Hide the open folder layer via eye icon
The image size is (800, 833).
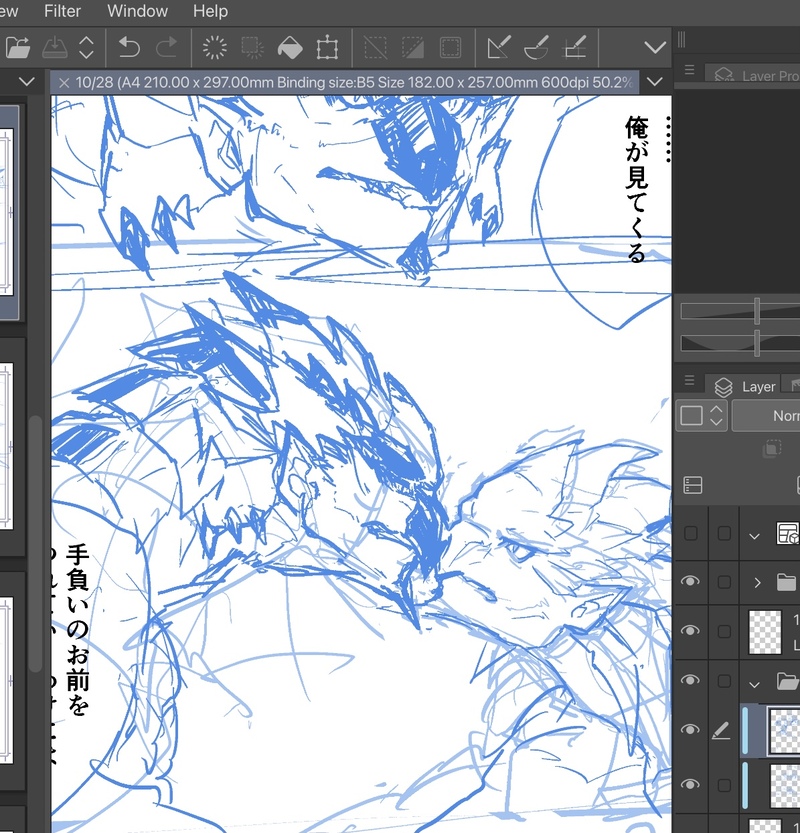click(x=690, y=680)
